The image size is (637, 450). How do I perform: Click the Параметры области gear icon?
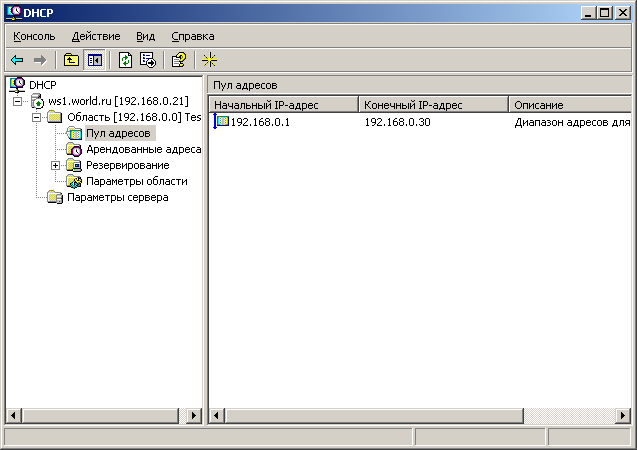74,182
